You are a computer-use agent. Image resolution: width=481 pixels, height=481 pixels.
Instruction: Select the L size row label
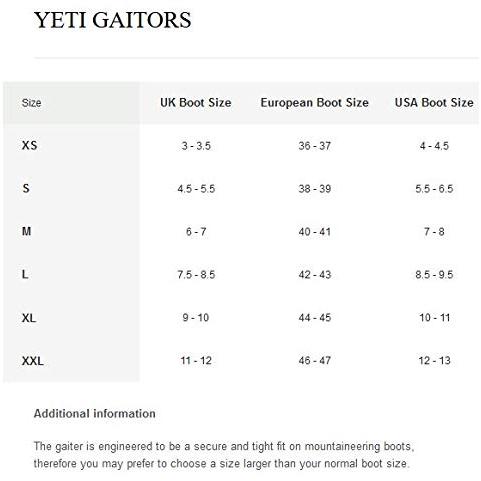[25, 274]
